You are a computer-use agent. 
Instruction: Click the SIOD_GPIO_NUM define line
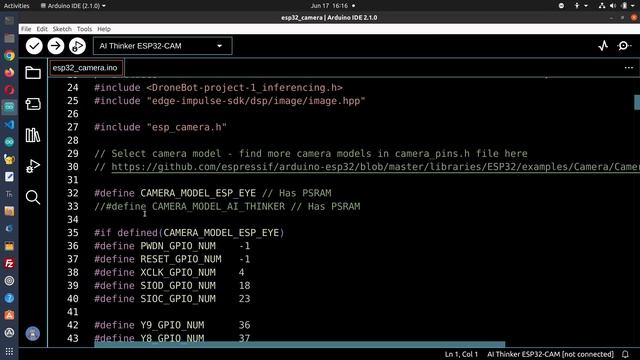(172, 285)
